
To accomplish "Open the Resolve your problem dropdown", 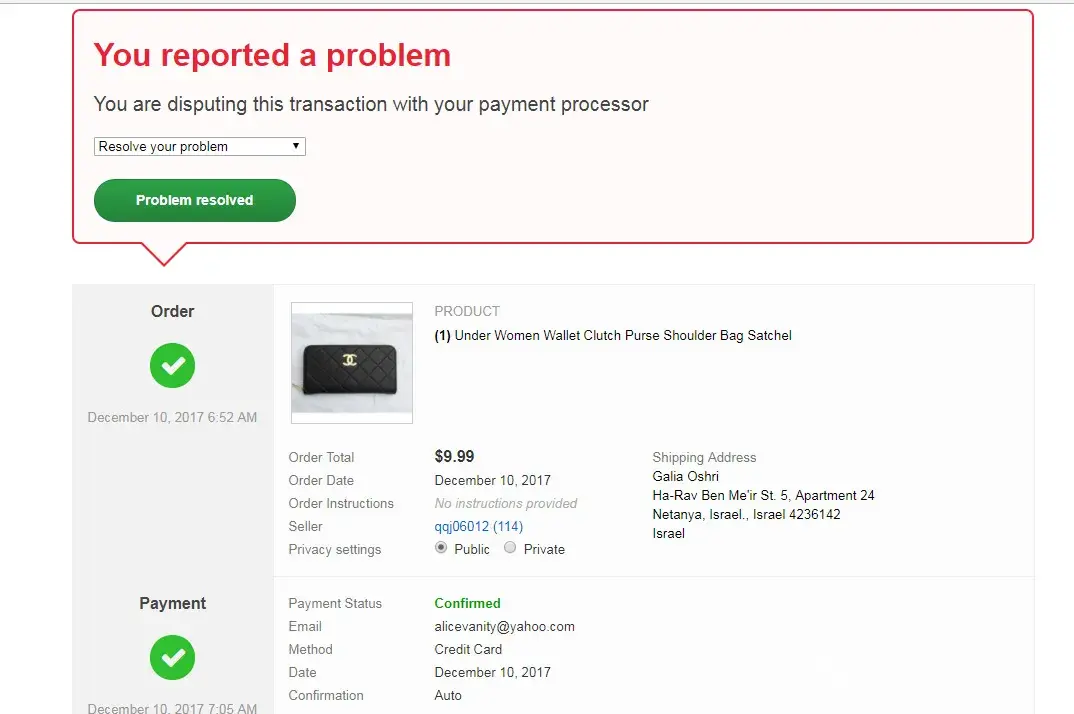I will pyautogui.click(x=199, y=147).
